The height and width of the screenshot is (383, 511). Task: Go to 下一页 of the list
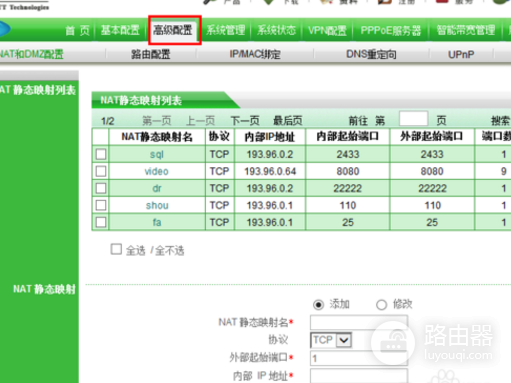point(245,120)
